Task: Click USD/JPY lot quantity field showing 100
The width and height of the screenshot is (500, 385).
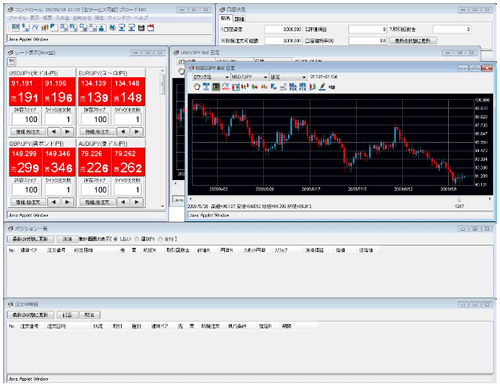Action: coord(26,119)
